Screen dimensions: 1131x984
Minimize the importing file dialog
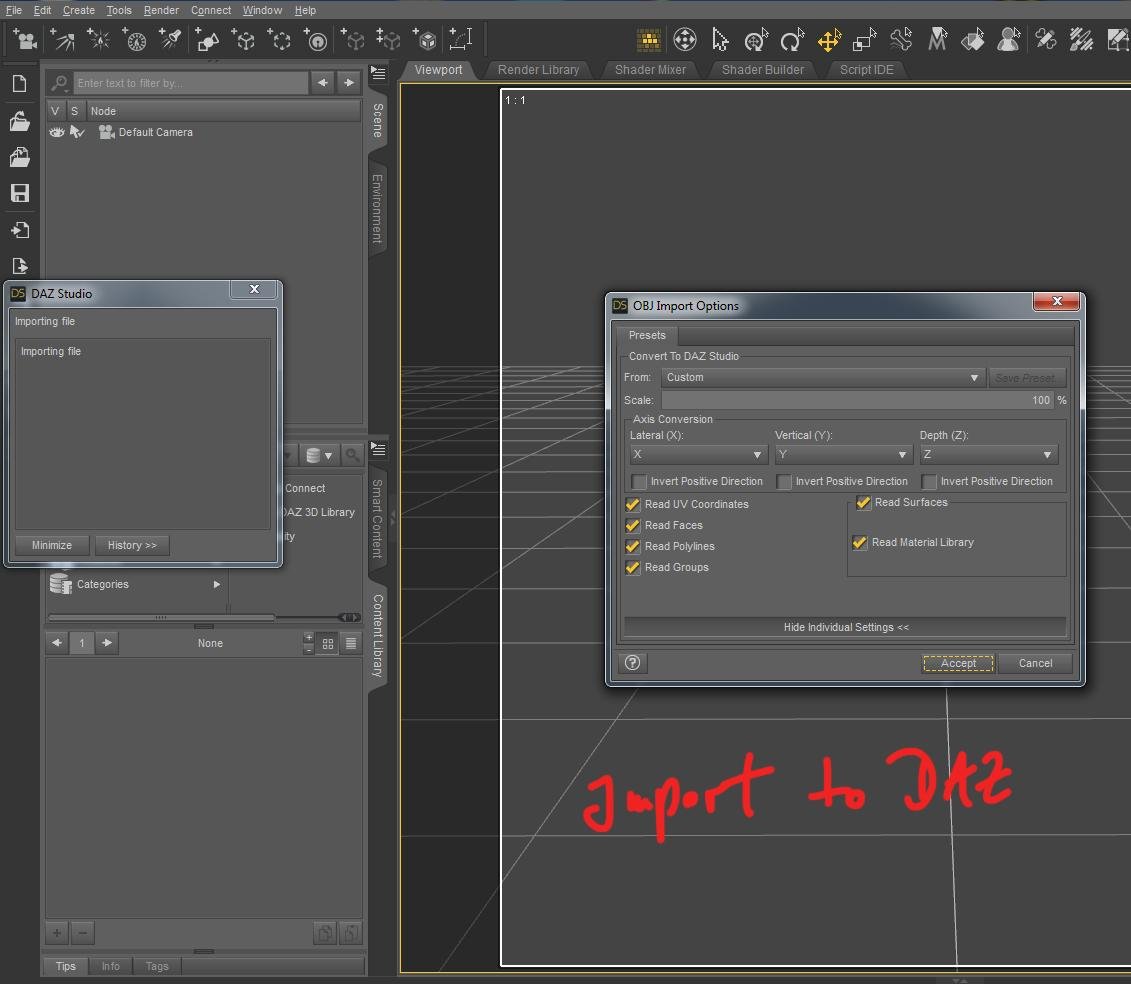coord(52,545)
